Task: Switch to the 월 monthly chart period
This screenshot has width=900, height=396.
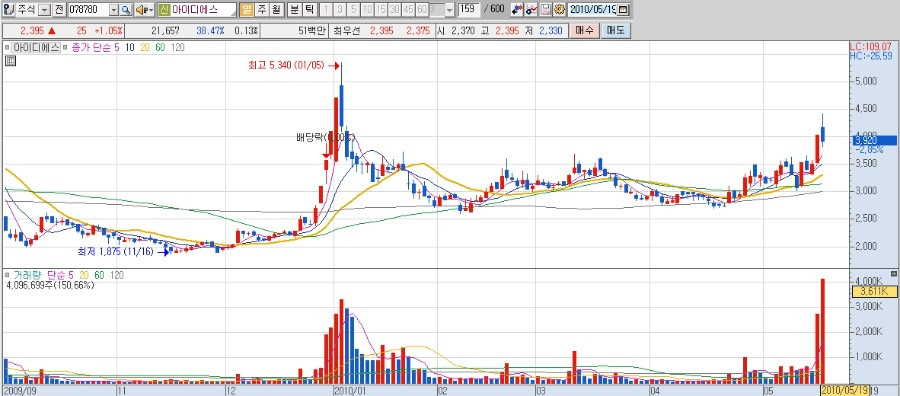Action: pos(276,10)
